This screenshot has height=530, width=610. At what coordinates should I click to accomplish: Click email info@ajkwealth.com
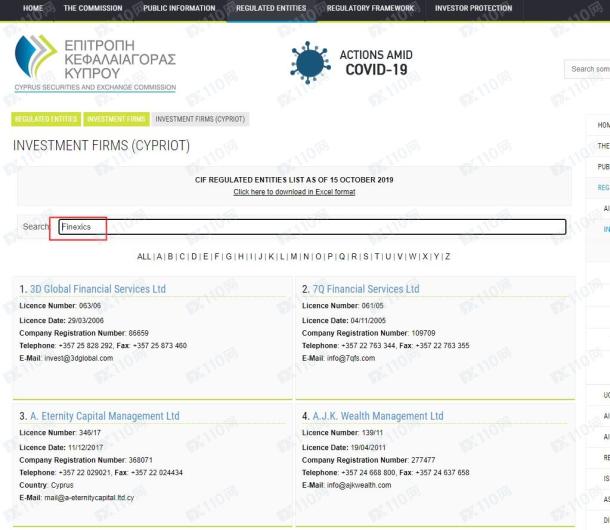click(x=359, y=485)
